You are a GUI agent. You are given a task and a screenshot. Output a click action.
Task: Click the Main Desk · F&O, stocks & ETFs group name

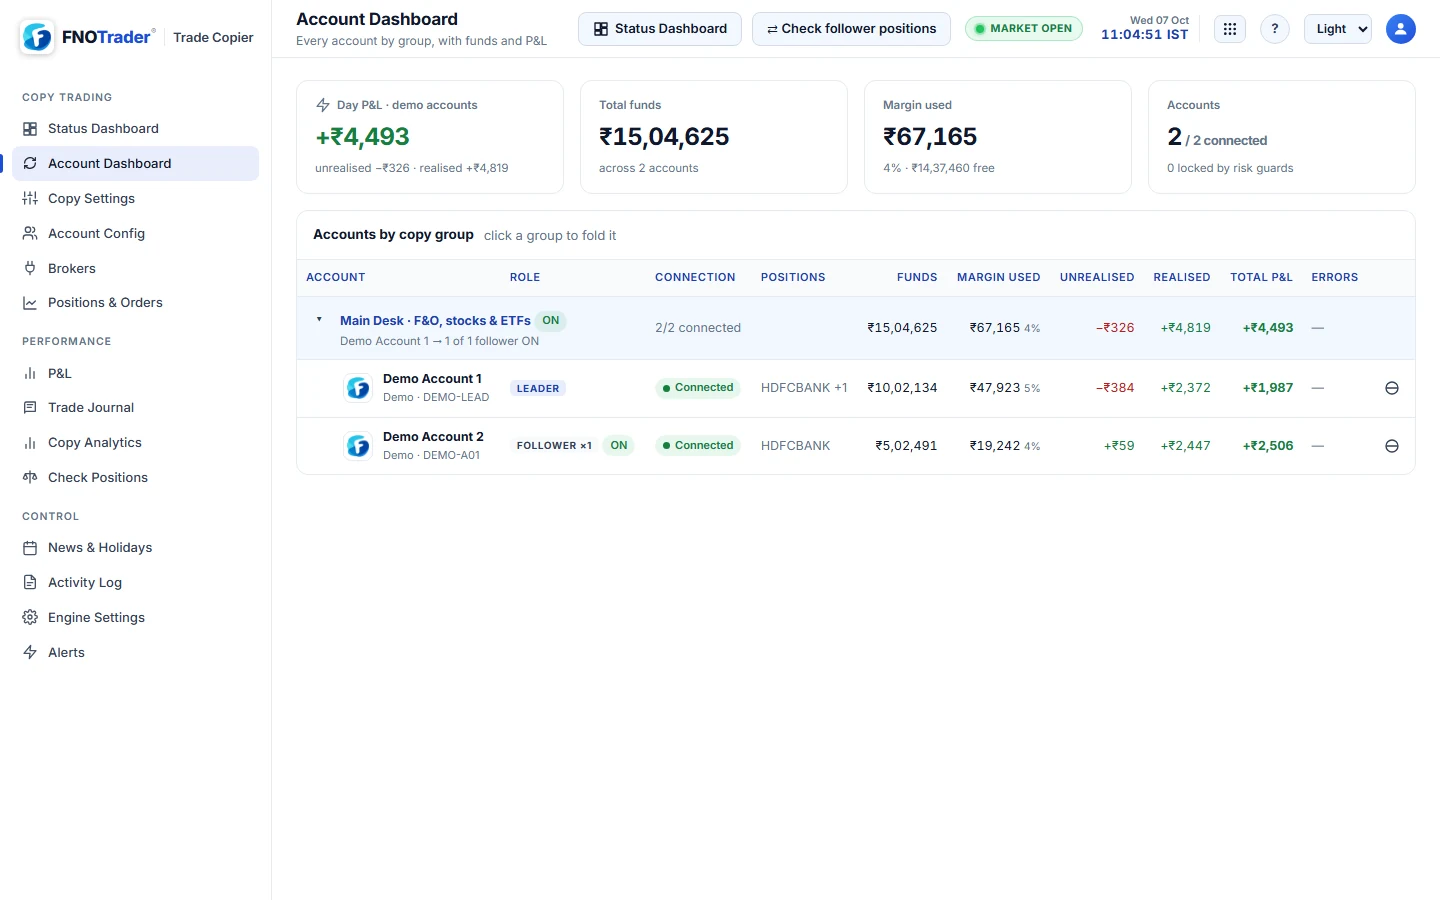[x=435, y=321]
